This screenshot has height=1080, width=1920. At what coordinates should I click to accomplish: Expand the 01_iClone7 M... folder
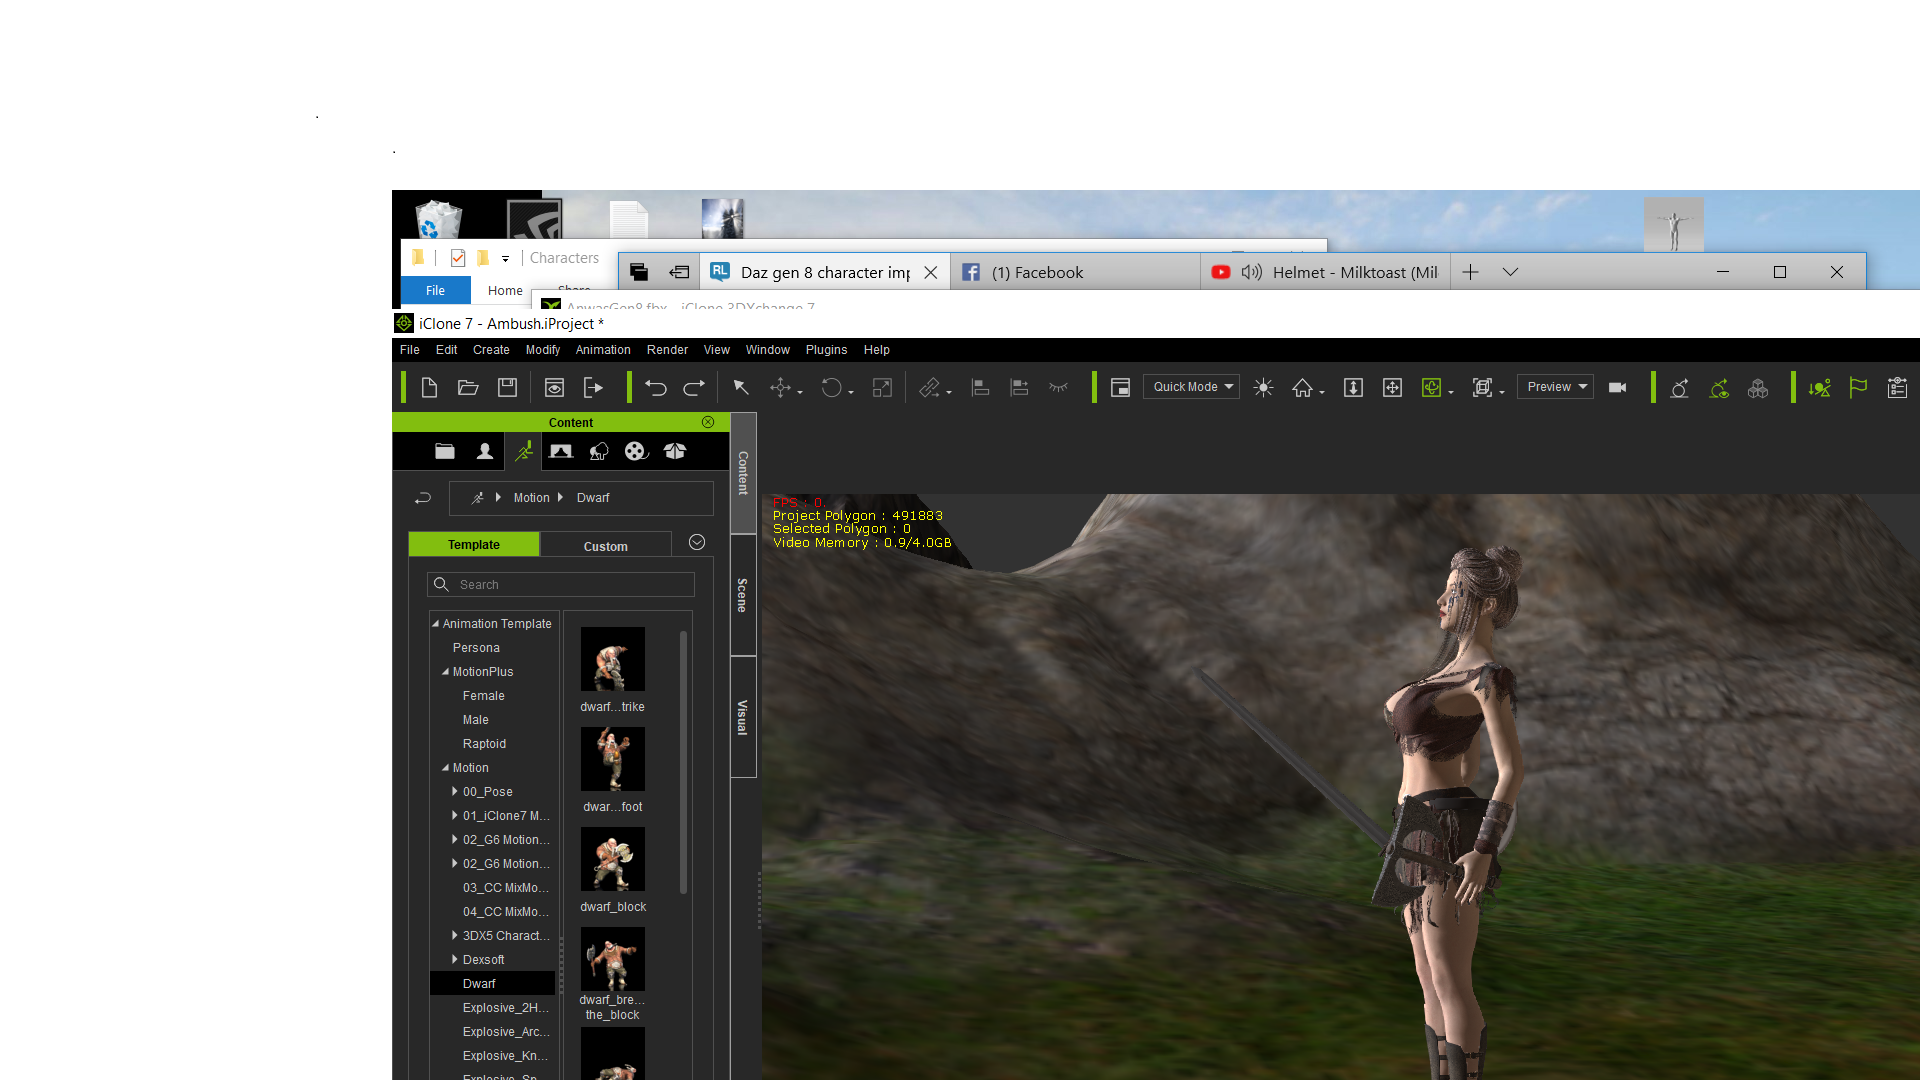tap(454, 816)
